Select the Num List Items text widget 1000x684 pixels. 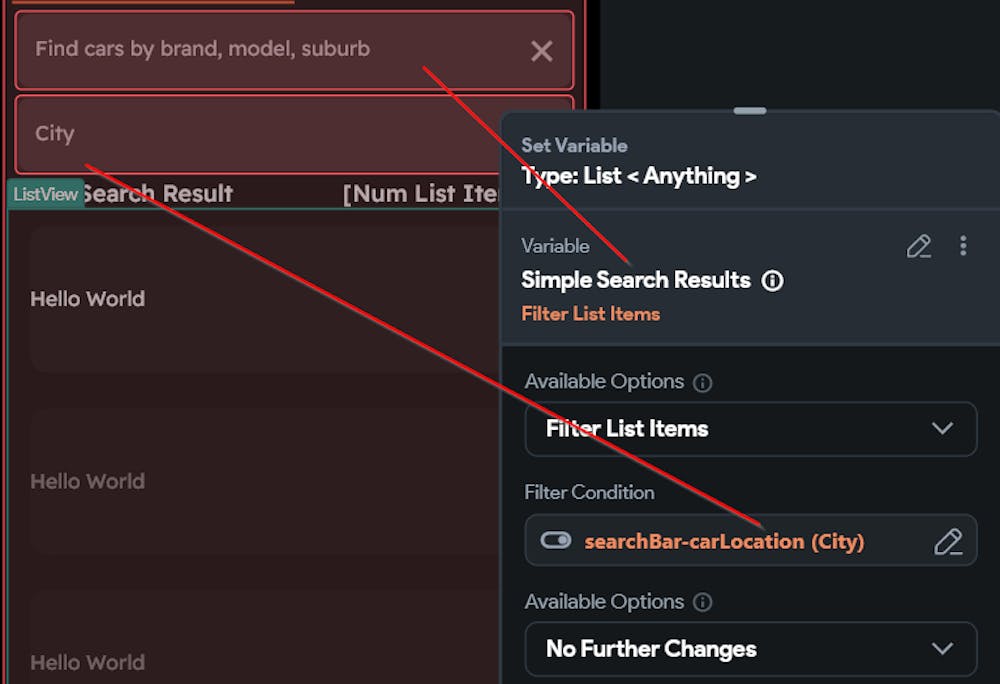[420, 194]
